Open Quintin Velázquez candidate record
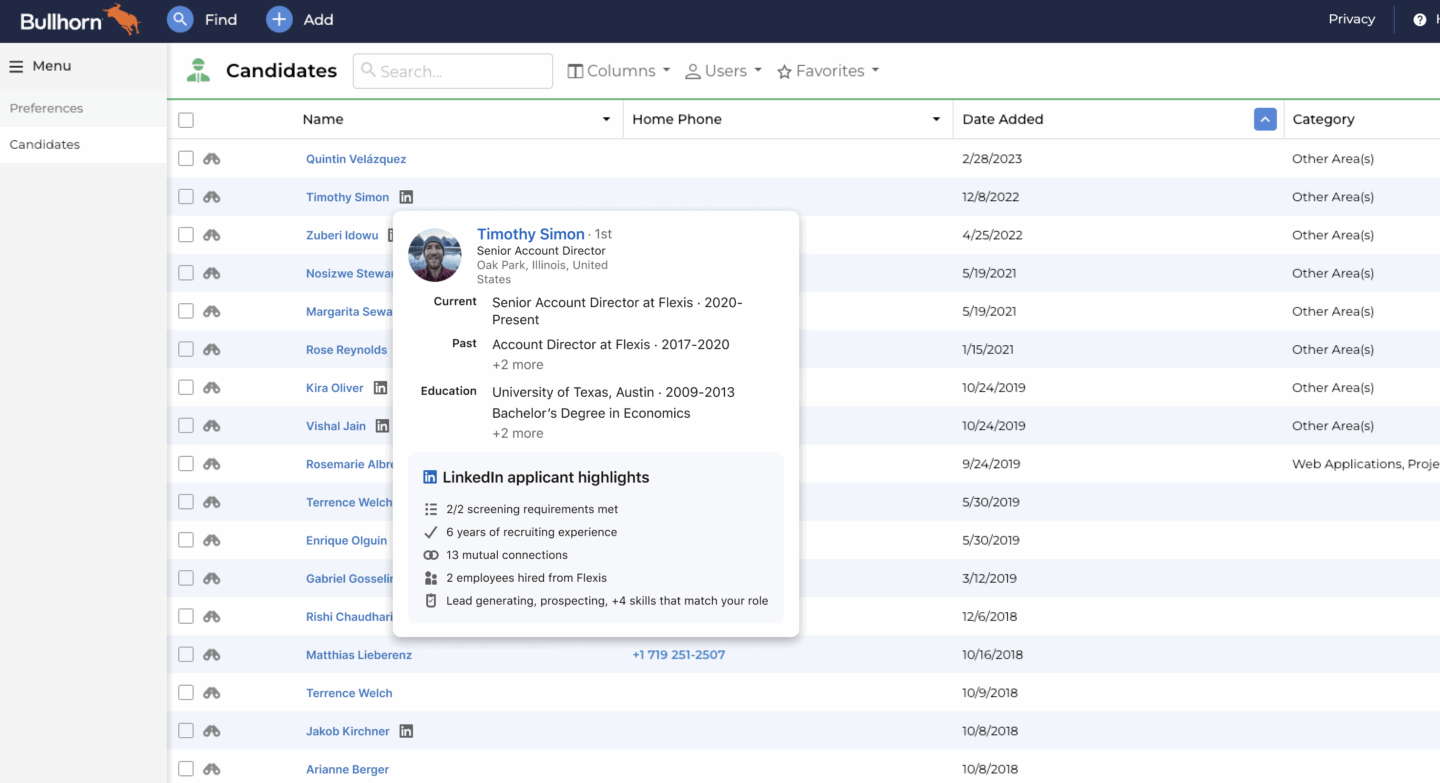Viewport: 1440px width, 783px height. coord(356,159)
